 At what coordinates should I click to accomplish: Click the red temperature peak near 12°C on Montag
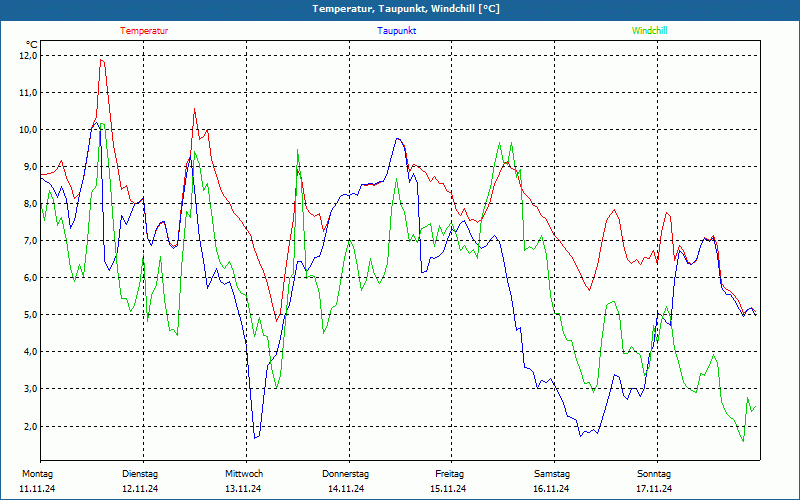click(102, 60)
